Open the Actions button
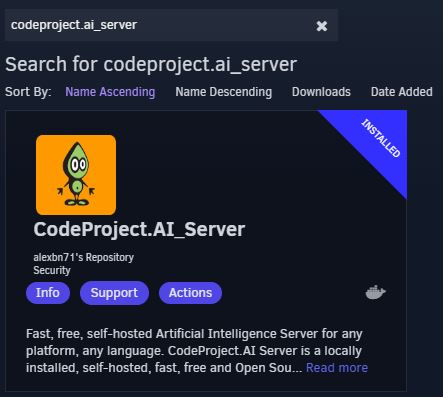 pos(190,293)
